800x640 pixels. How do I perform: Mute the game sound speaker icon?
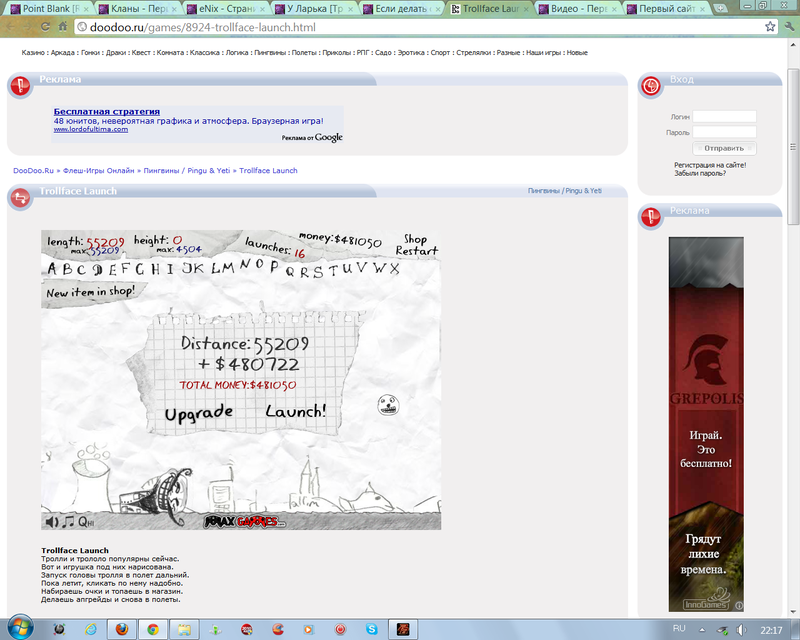pos(52,522)
